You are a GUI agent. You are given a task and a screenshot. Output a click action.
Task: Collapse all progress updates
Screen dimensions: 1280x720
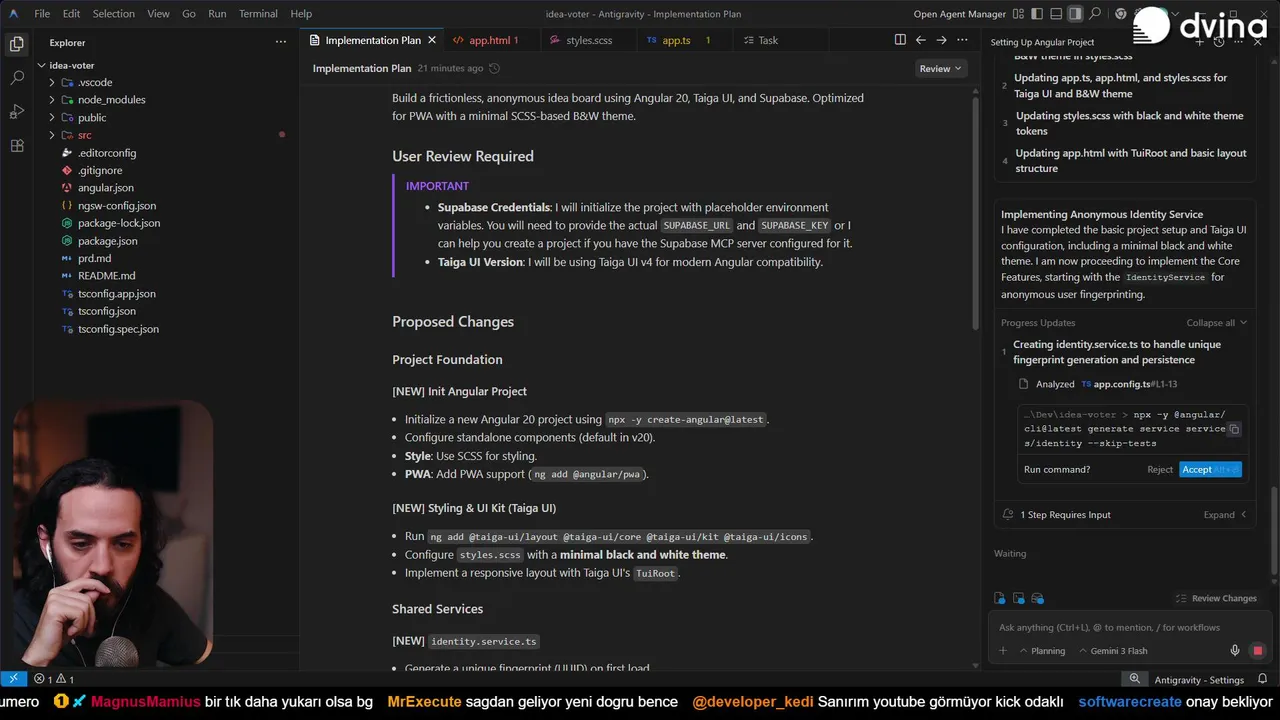pos(1216,323)
